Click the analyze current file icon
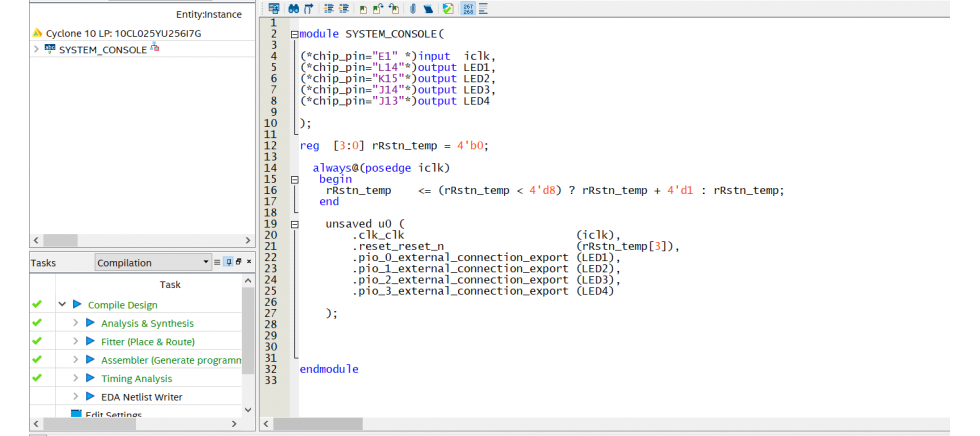980x436 pixels. click(x=448, y=8)
